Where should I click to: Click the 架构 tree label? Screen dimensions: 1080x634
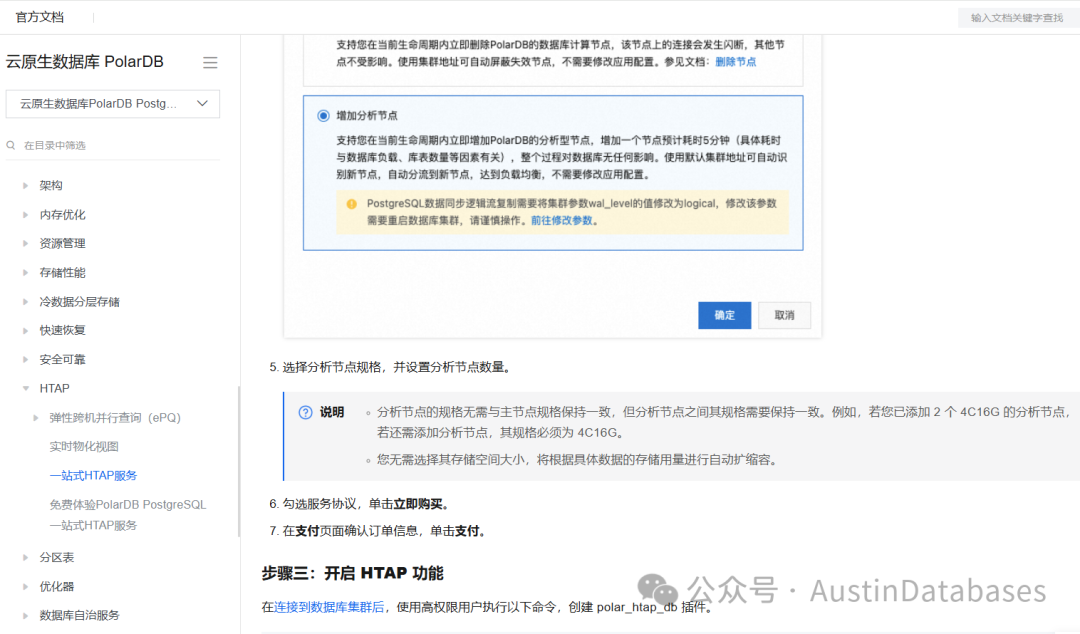(51, 185)
